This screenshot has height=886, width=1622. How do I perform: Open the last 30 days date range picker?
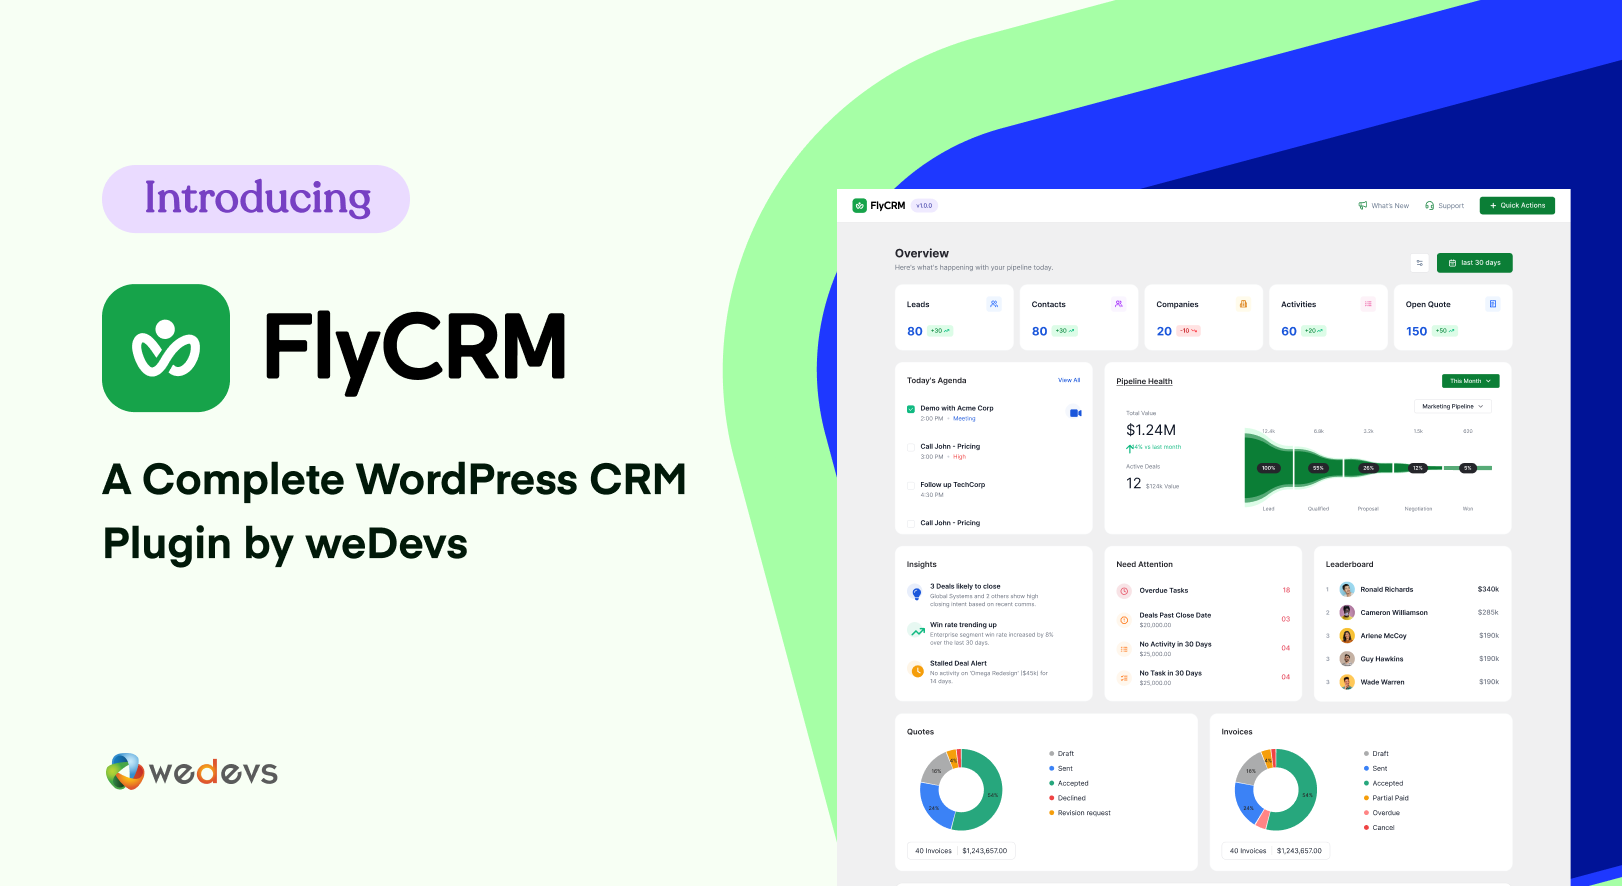pyautogui.click(x=1474, y=263)
